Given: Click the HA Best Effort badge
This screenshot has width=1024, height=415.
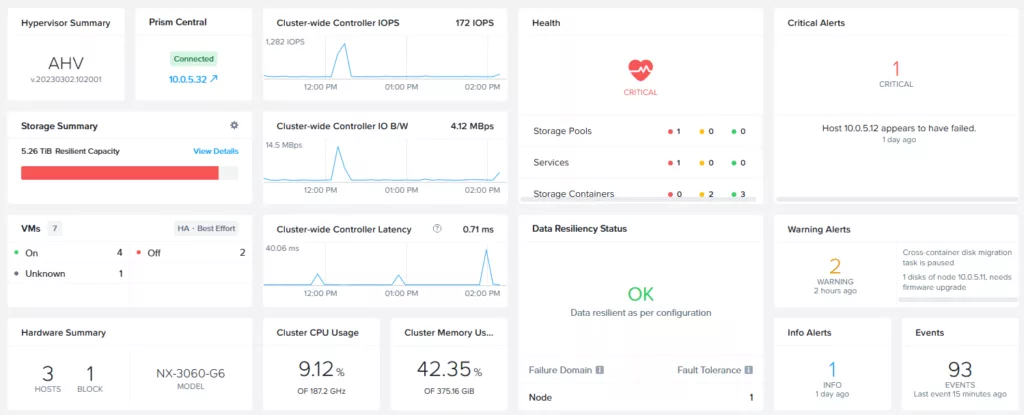Looking at the screenshot, I should 207,228.
